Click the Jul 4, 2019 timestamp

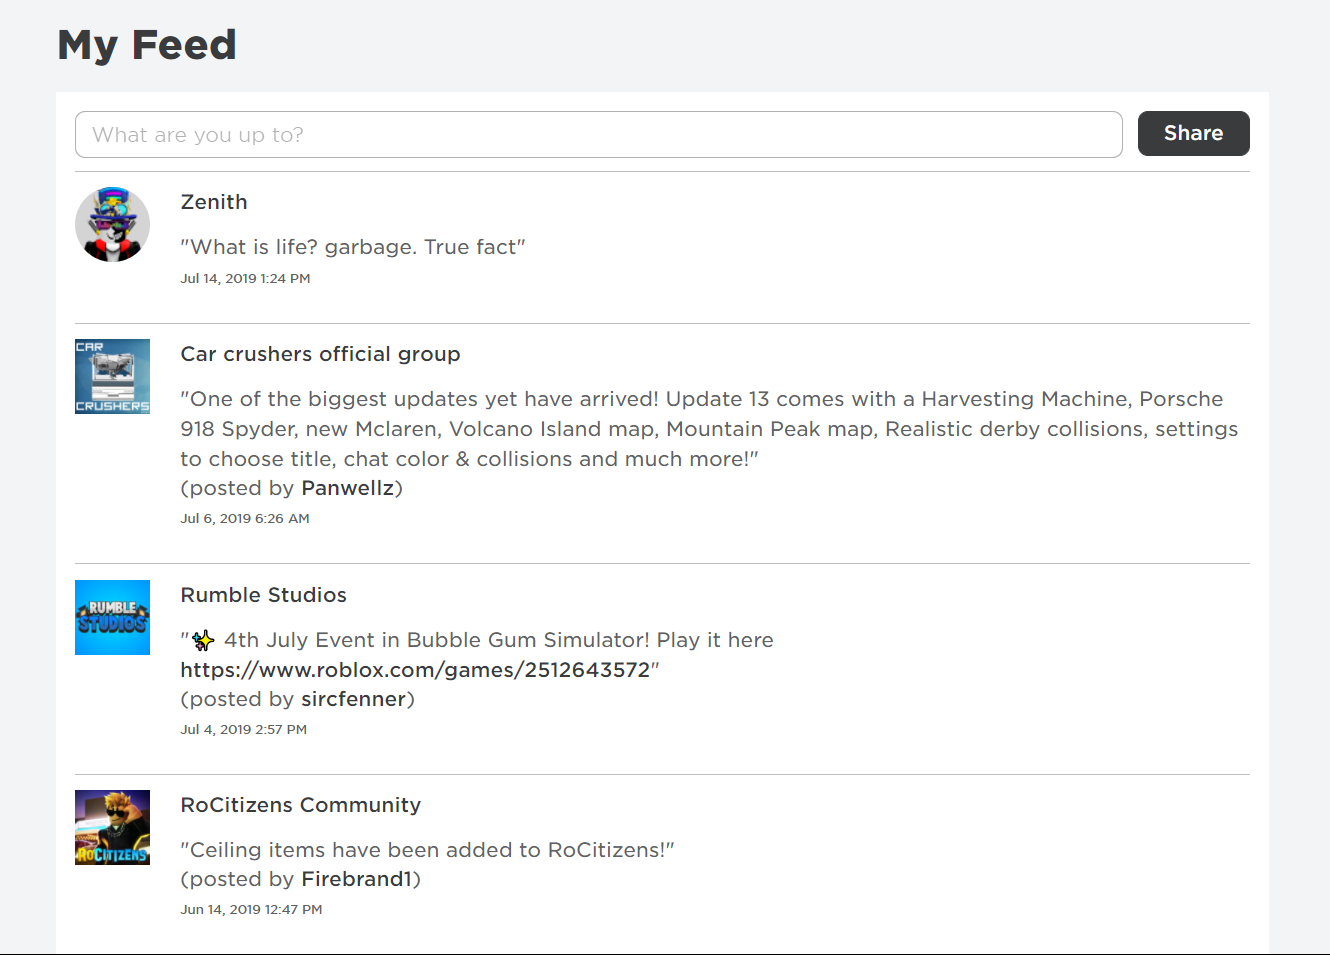click(x=243, y=730)
